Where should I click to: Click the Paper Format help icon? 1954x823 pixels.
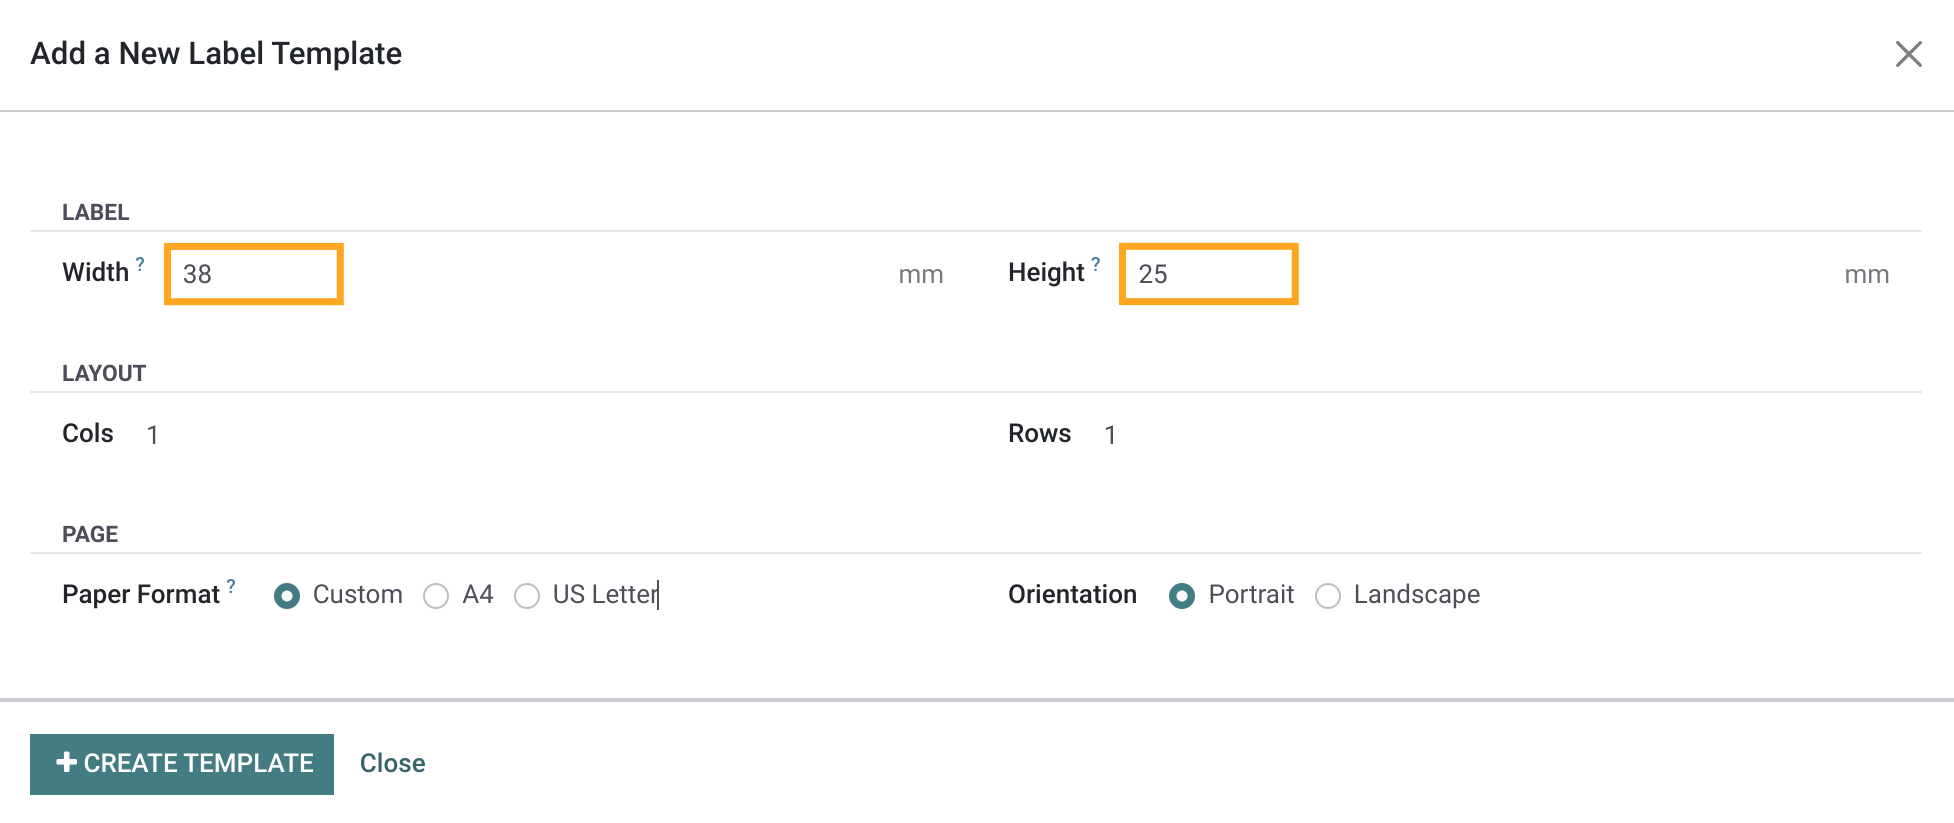click(232, 585)
